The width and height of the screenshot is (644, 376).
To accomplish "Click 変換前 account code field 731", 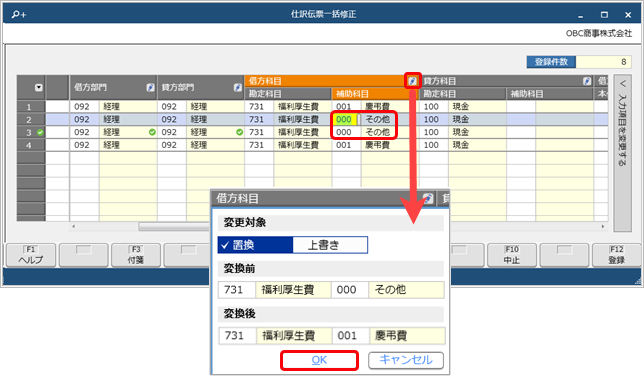I will (x=237, y=290).
